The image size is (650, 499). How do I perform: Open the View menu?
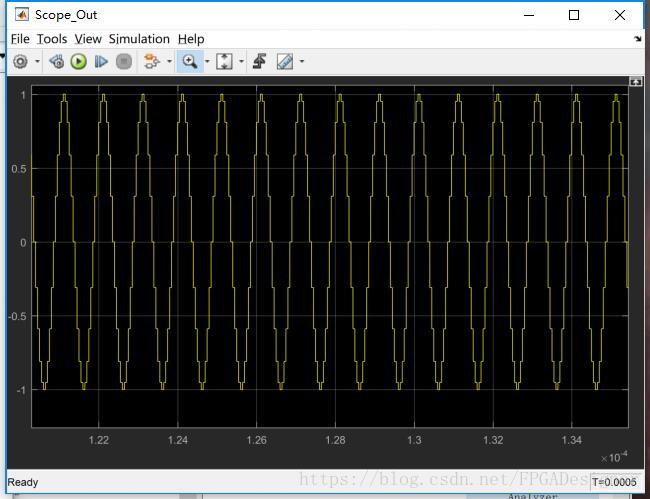tap(88, 39)
